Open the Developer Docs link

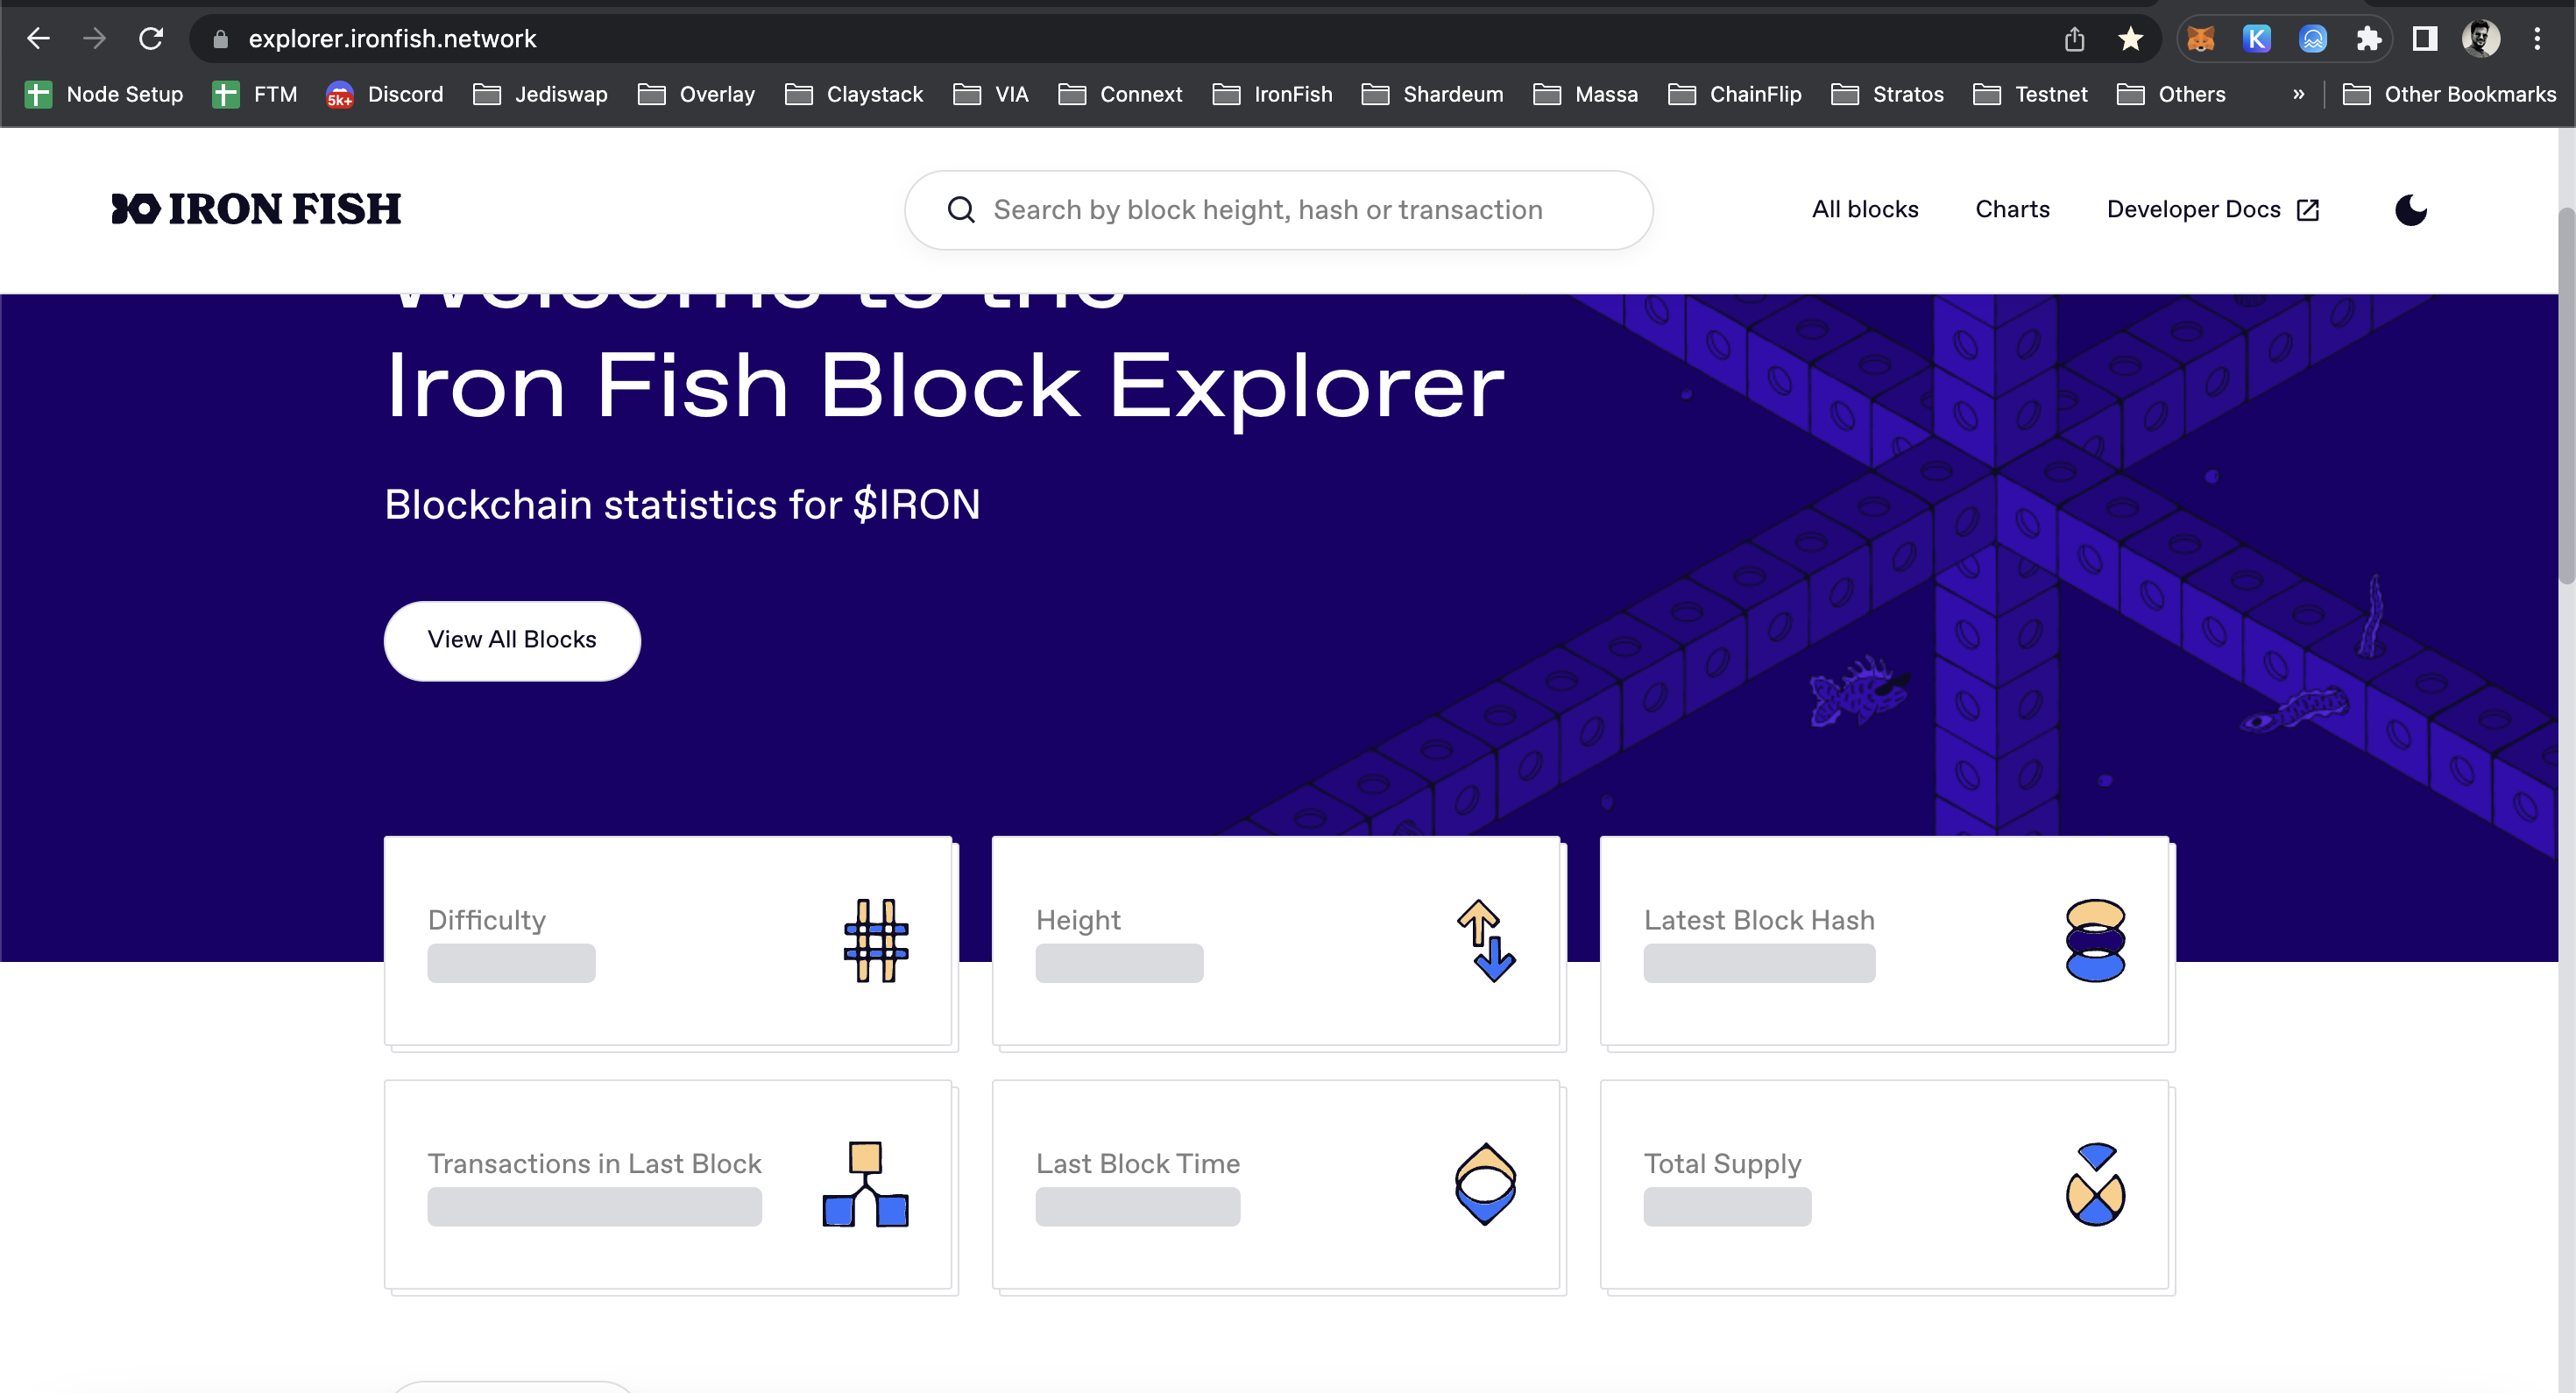[x=2193, y=209]
